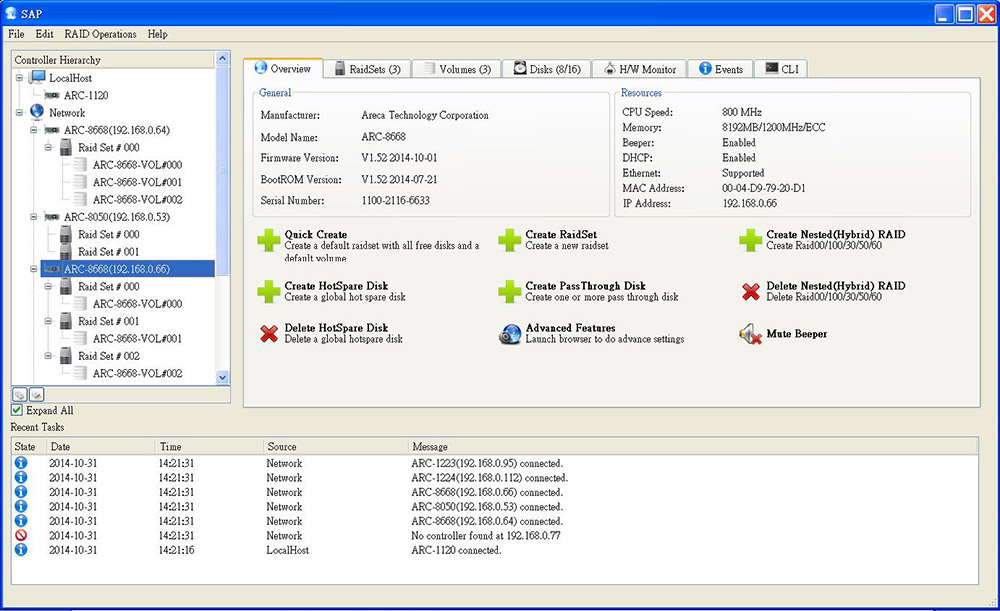Viewport: 1000px width, 611px height.
Task: Click the error icon beside 'No controller found'
Action: (x=21, y=536)
